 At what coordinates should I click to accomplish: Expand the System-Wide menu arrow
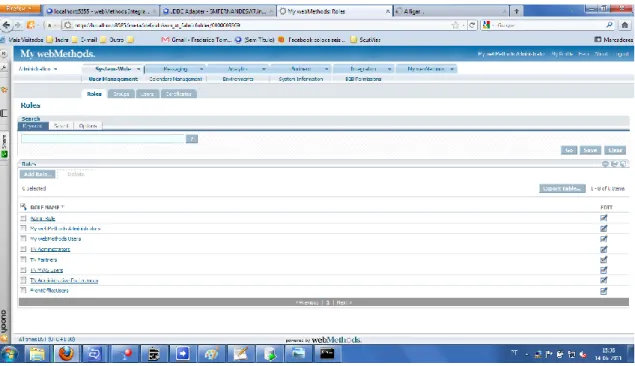[138, 69]
